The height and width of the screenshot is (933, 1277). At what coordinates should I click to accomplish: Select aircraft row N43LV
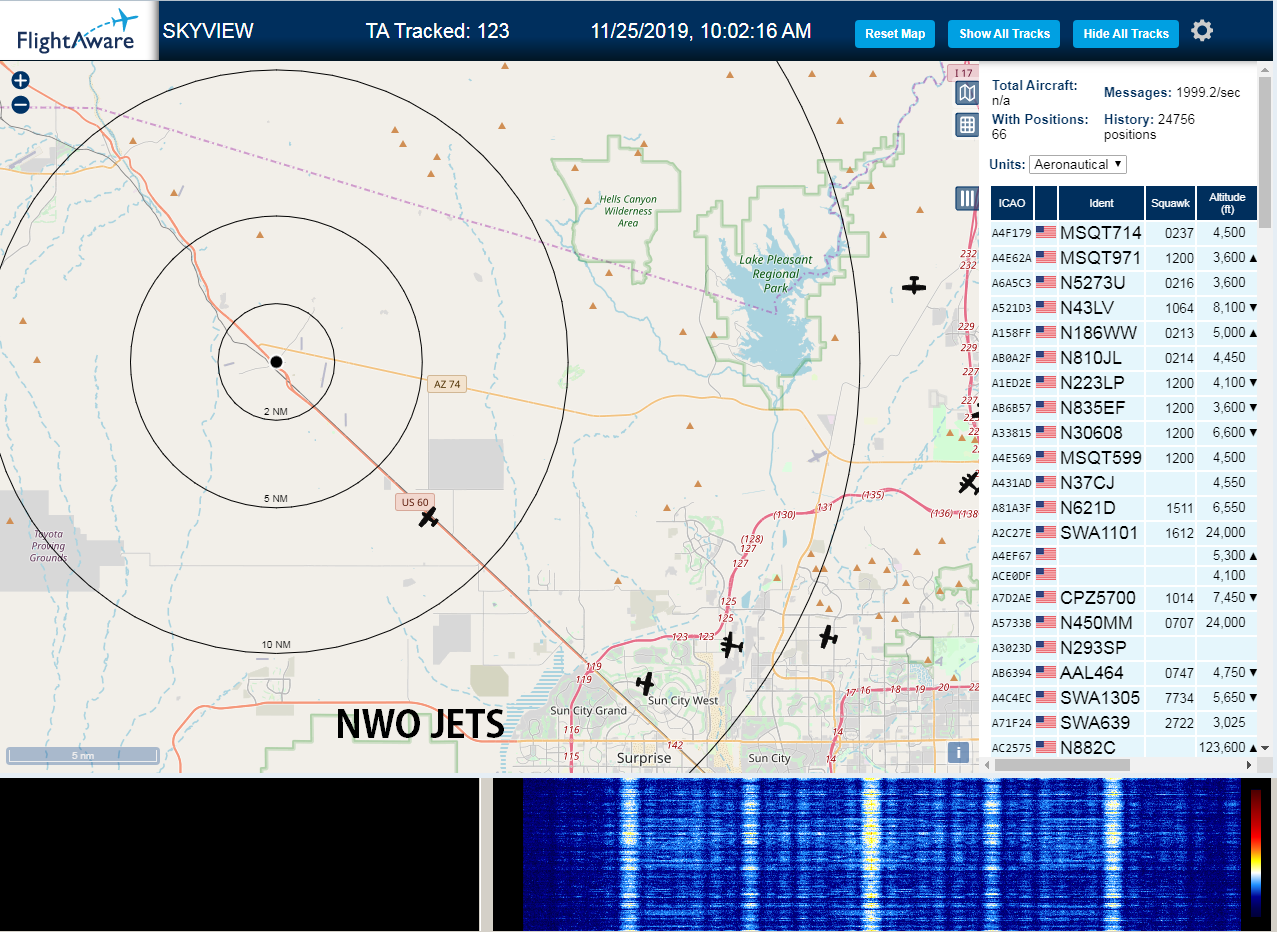1123,308
